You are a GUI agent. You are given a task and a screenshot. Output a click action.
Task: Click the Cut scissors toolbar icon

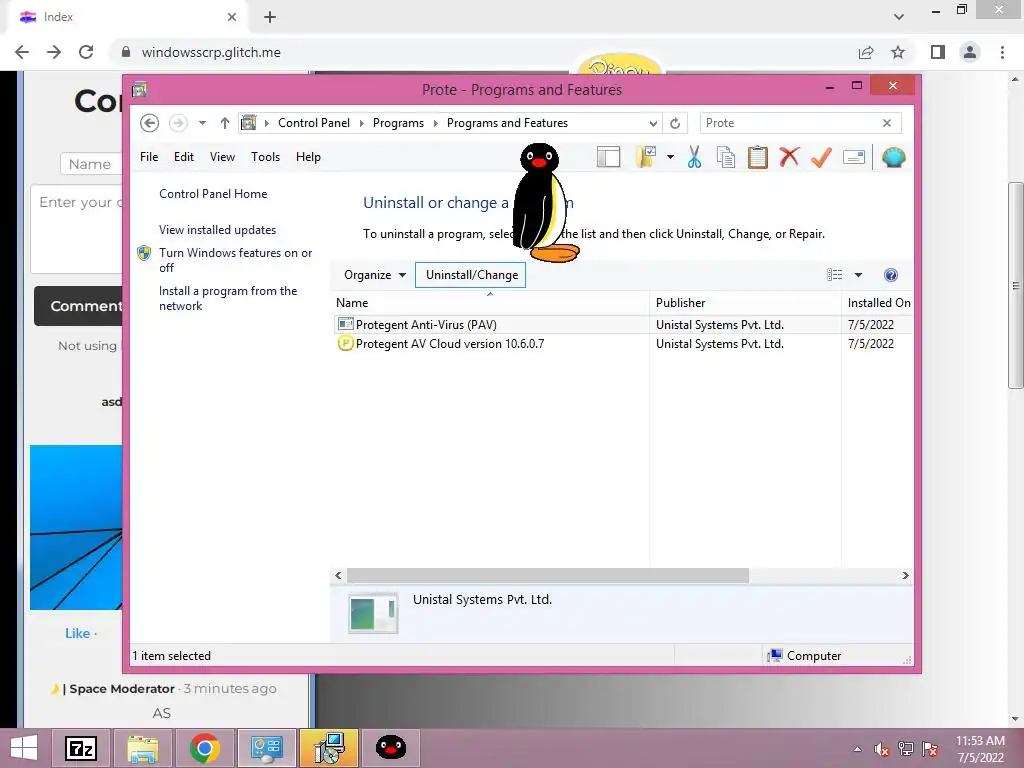[694, 157]
